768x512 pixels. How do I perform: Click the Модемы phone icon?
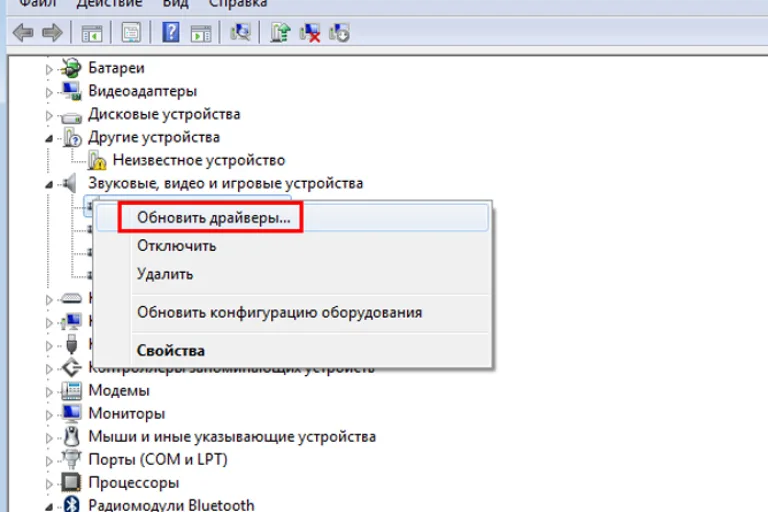[71, 390]
